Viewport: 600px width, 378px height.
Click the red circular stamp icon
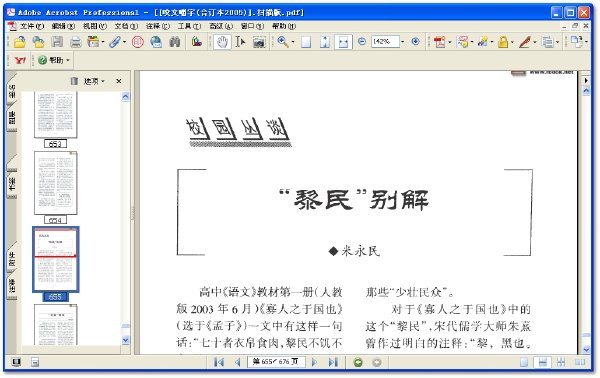pyautogui.click(x=137, y=42)
